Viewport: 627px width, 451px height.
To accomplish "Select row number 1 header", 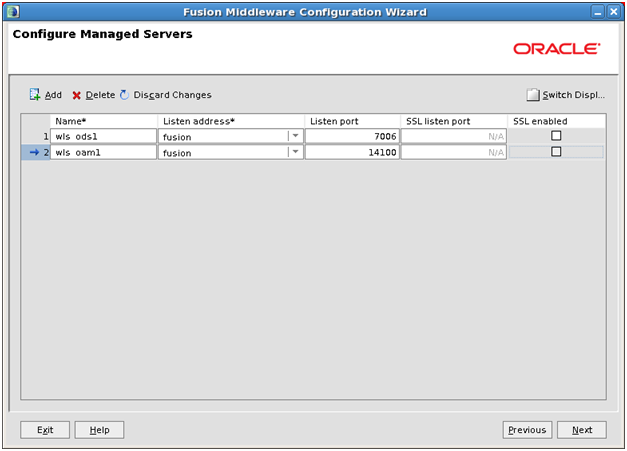I will [36, 136].
